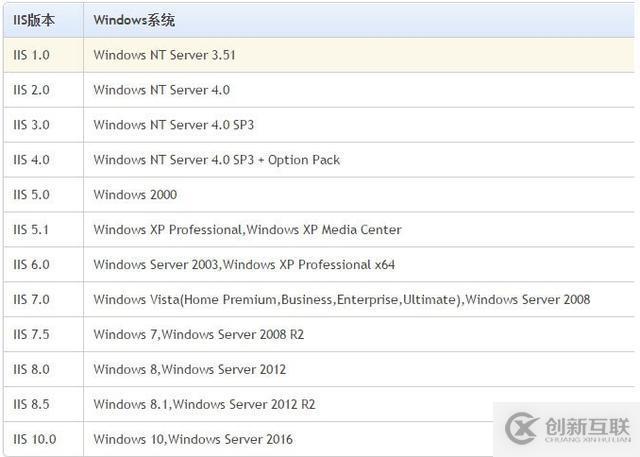Select the IIS 3.0 row label

[31, 125]
